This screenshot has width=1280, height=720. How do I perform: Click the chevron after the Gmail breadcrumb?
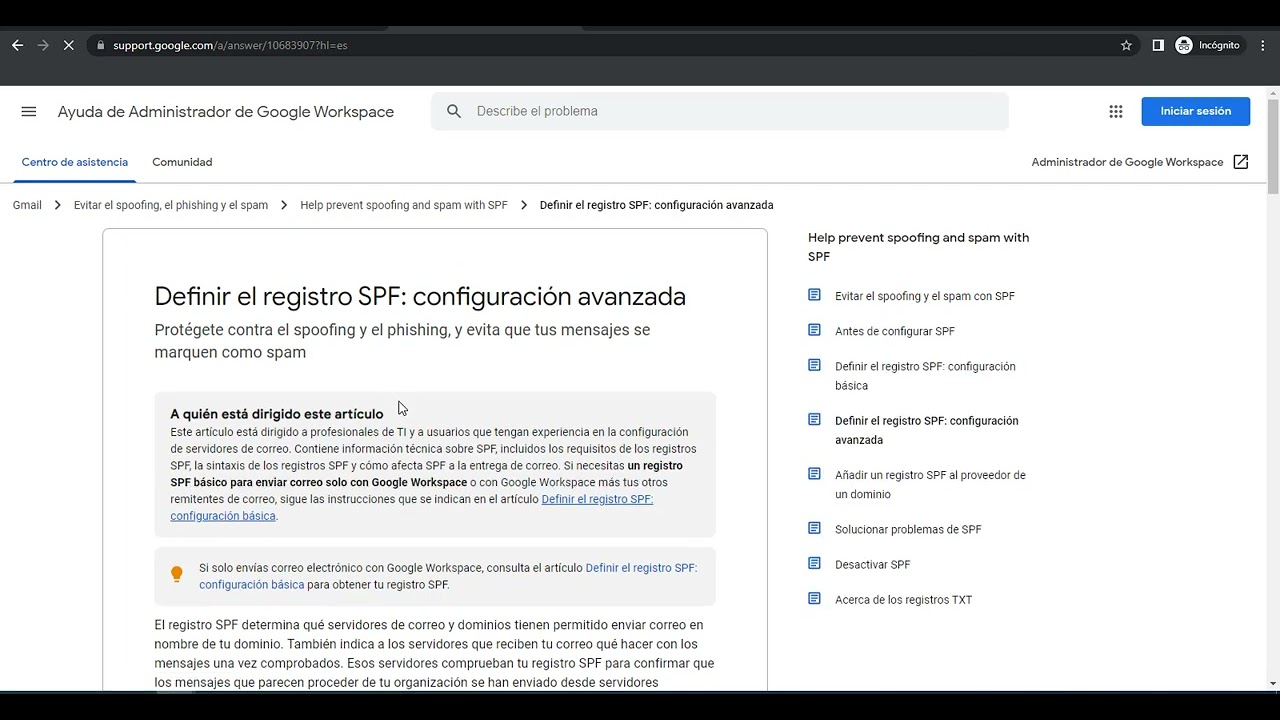pyautogui.click(x=58, y=205)
